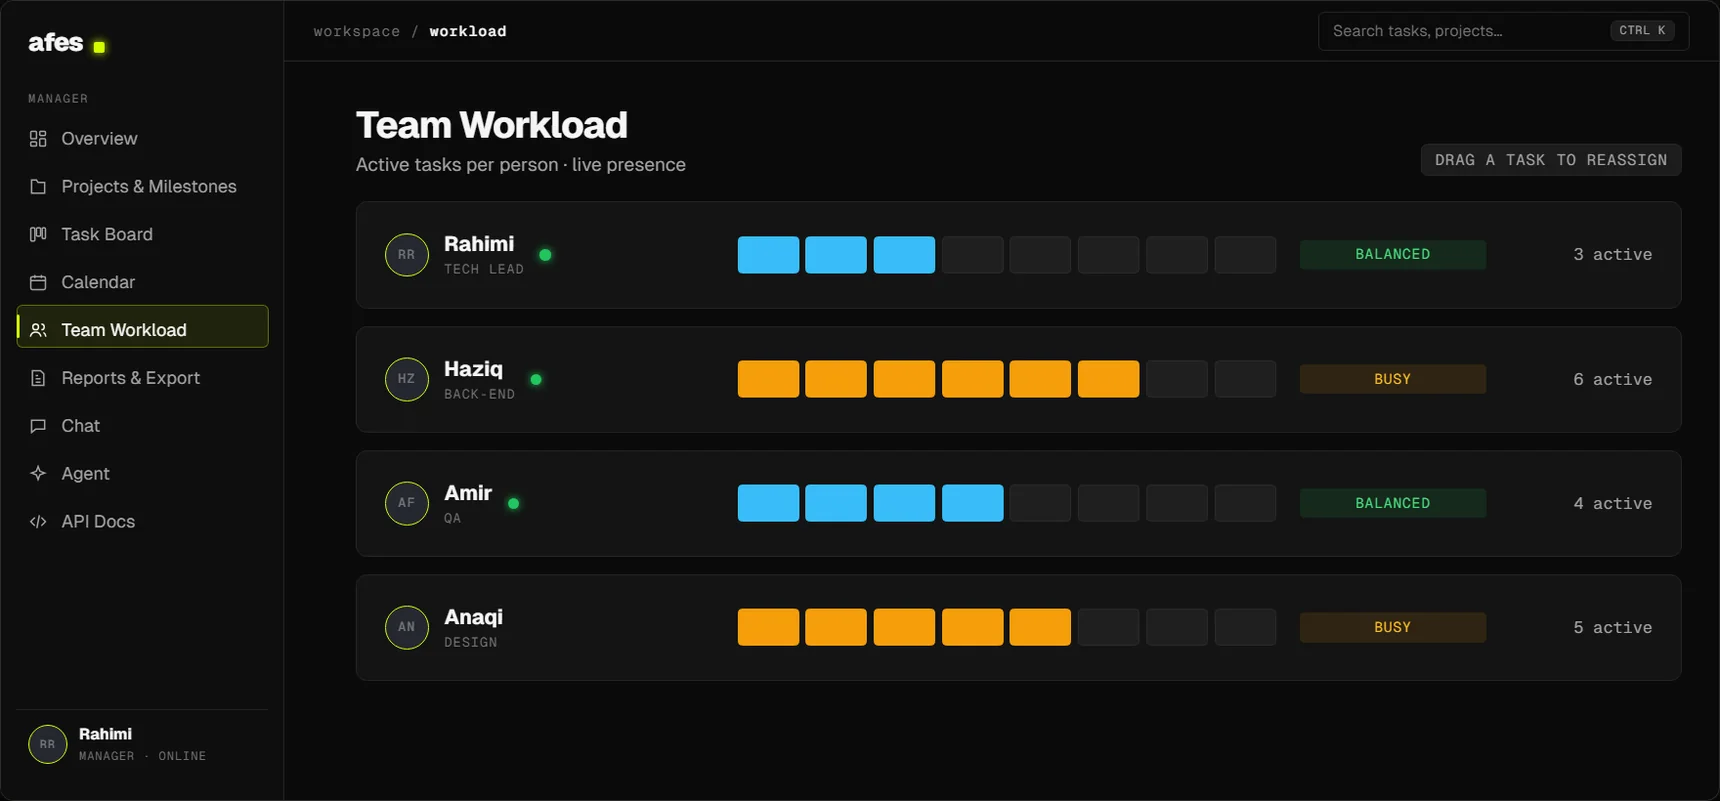This screenshot has width=1720, height=801.
Task: Click the Reports & Export document icon
Action: (38, 378)
